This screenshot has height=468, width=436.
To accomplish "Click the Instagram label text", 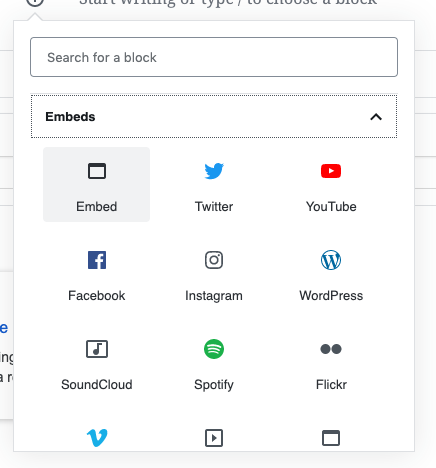I will click(x=214, y=296).
